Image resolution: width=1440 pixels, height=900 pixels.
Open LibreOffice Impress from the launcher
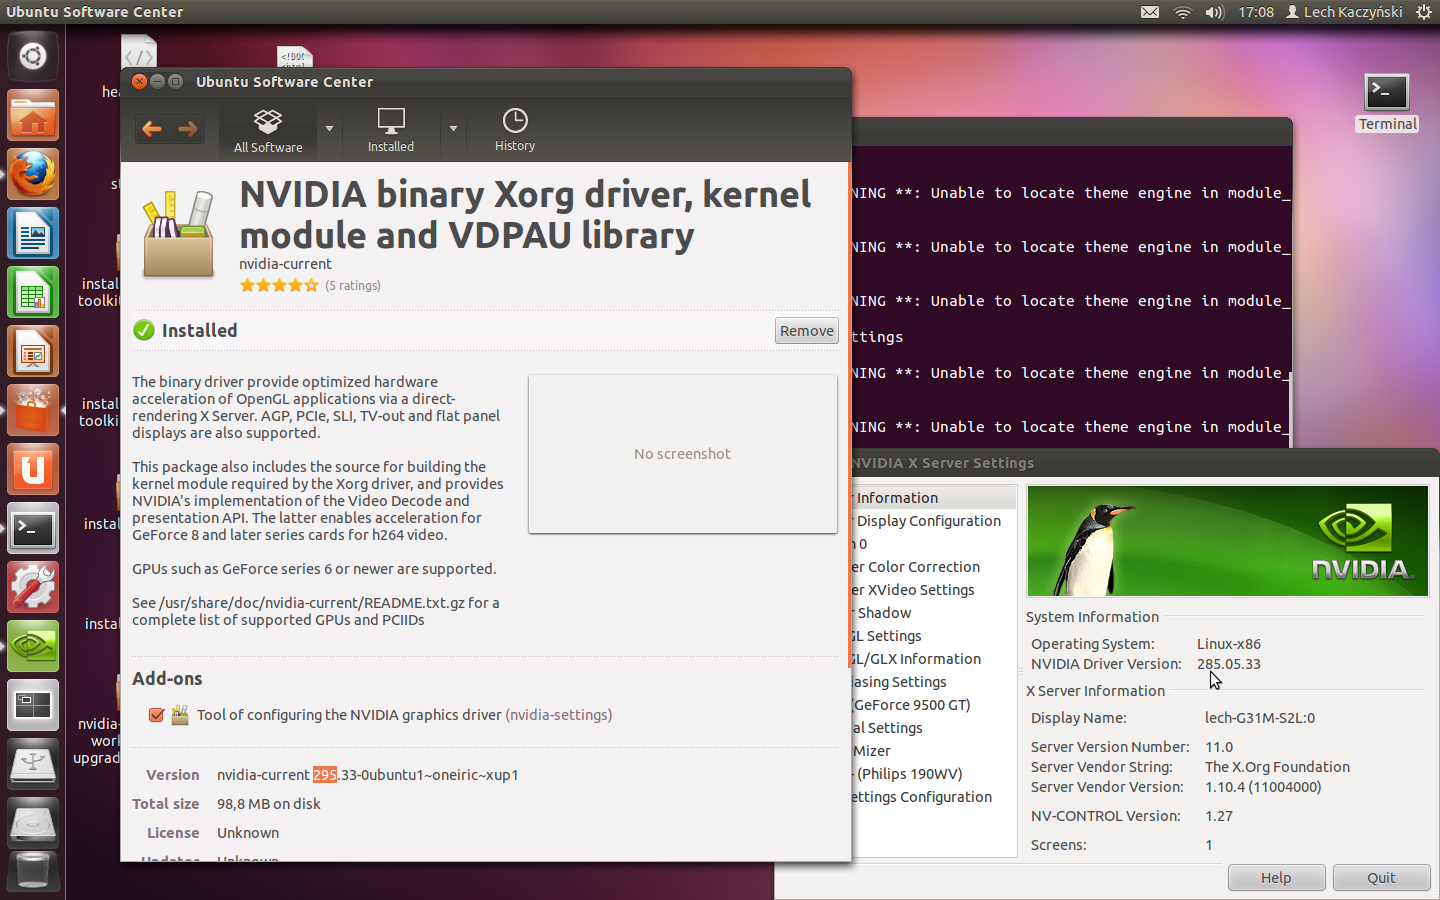[33, 351]
